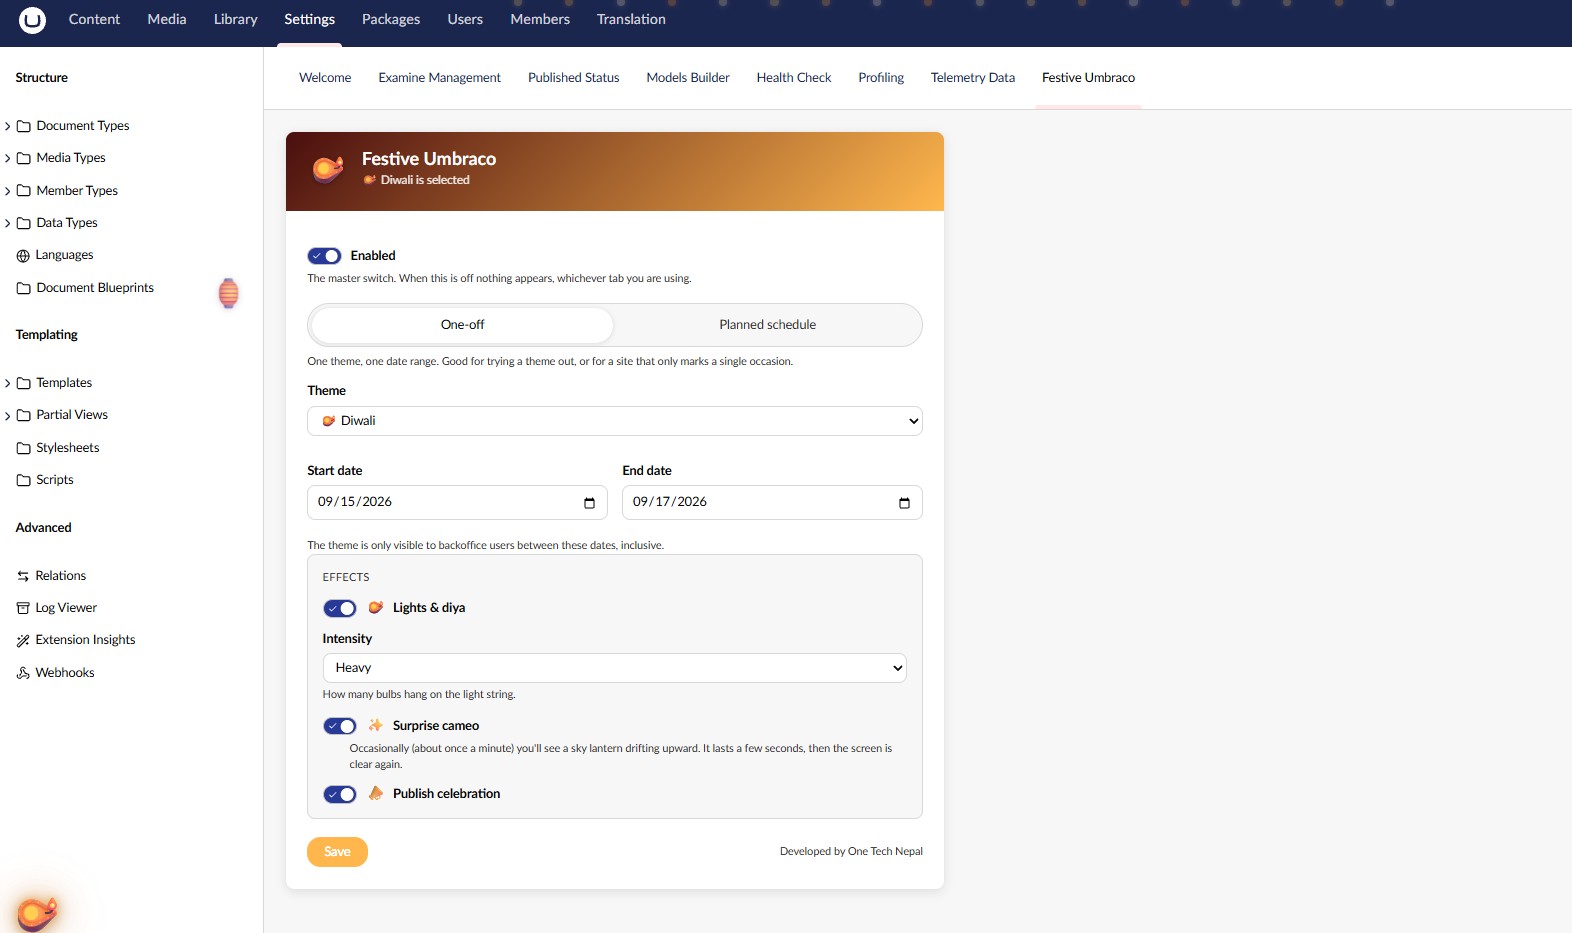
Task: Turn off the Publish celebration switch
Action: (340, 794)
